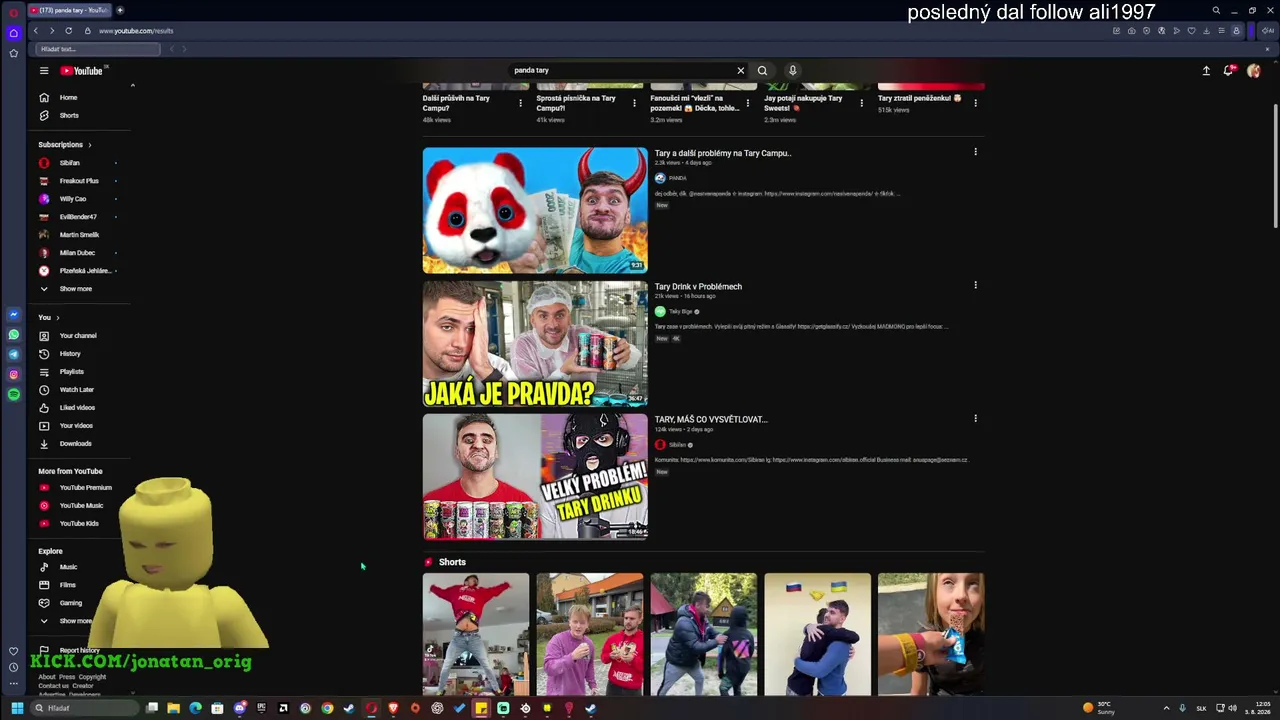Viewport: 1280px width, 720px height.
Task: Expand the You section header
Action: tap(49, 318)
